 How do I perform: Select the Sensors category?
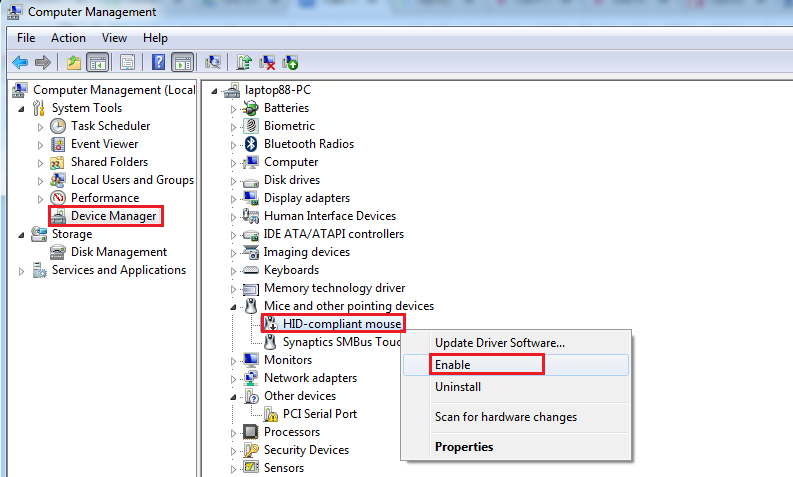click(284, 468)
